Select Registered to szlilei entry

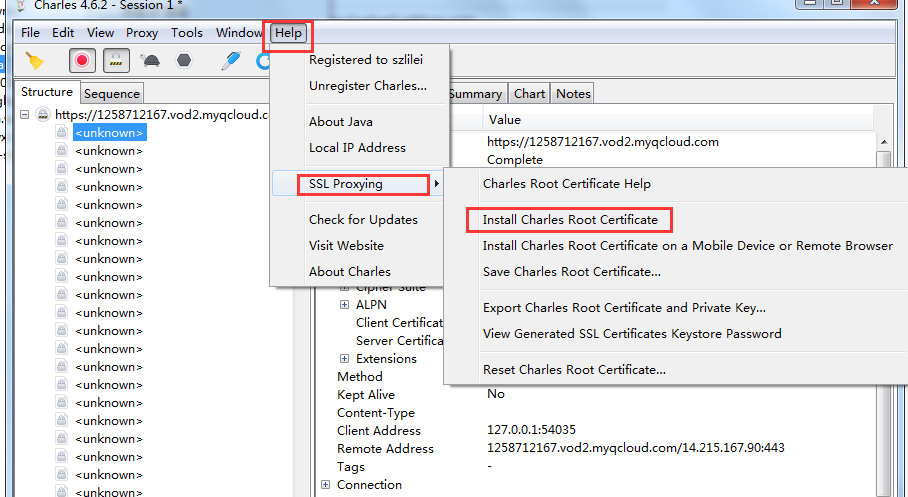coord(365,60)
